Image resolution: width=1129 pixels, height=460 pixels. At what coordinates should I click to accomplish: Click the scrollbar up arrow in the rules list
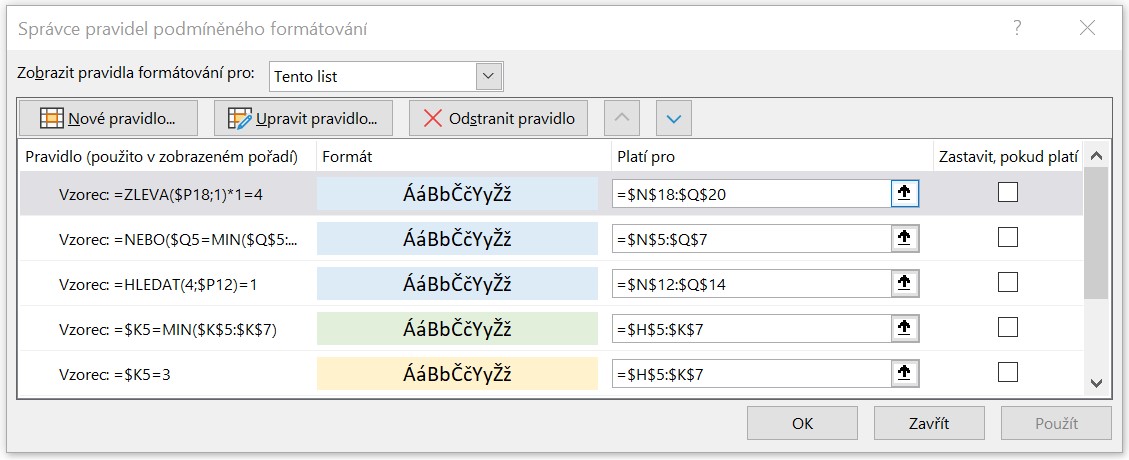pyautogui.click(x=1096, y=155)
